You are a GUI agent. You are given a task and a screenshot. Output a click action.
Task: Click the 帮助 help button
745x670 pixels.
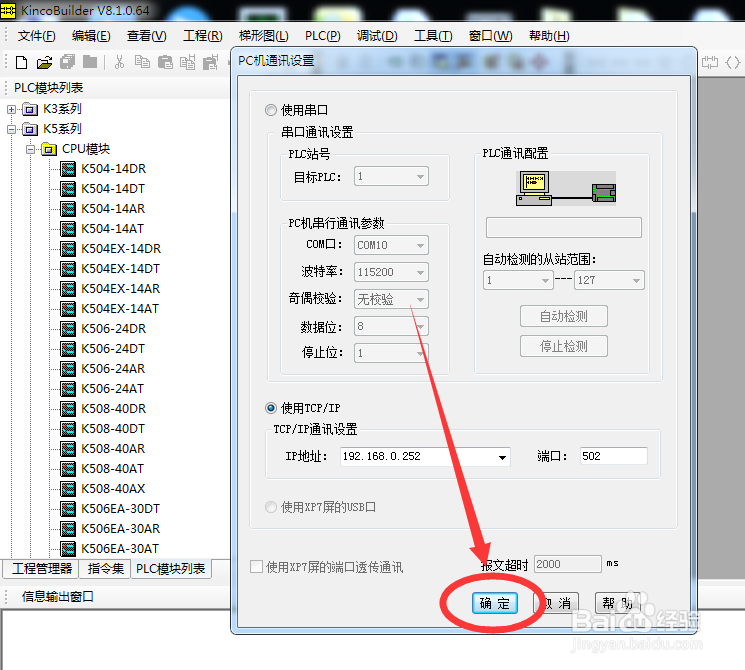pyautogui.click(x=617, y=603)
